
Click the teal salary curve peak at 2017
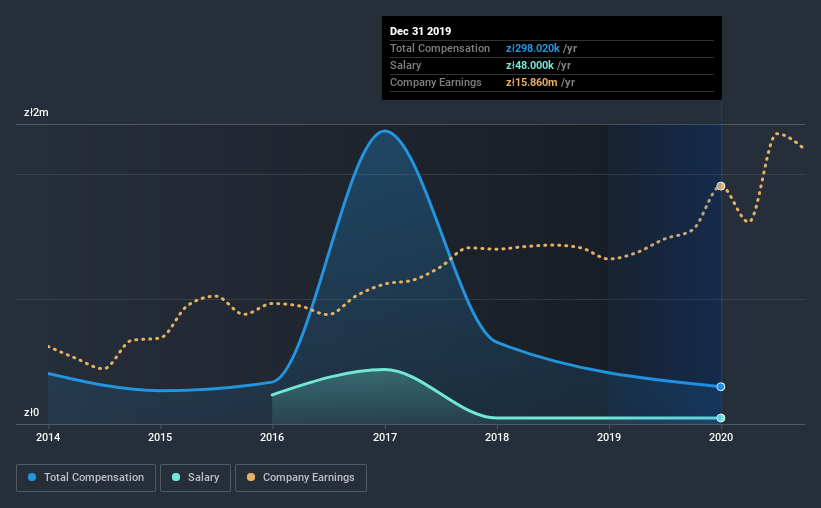(x=385, y=369)
